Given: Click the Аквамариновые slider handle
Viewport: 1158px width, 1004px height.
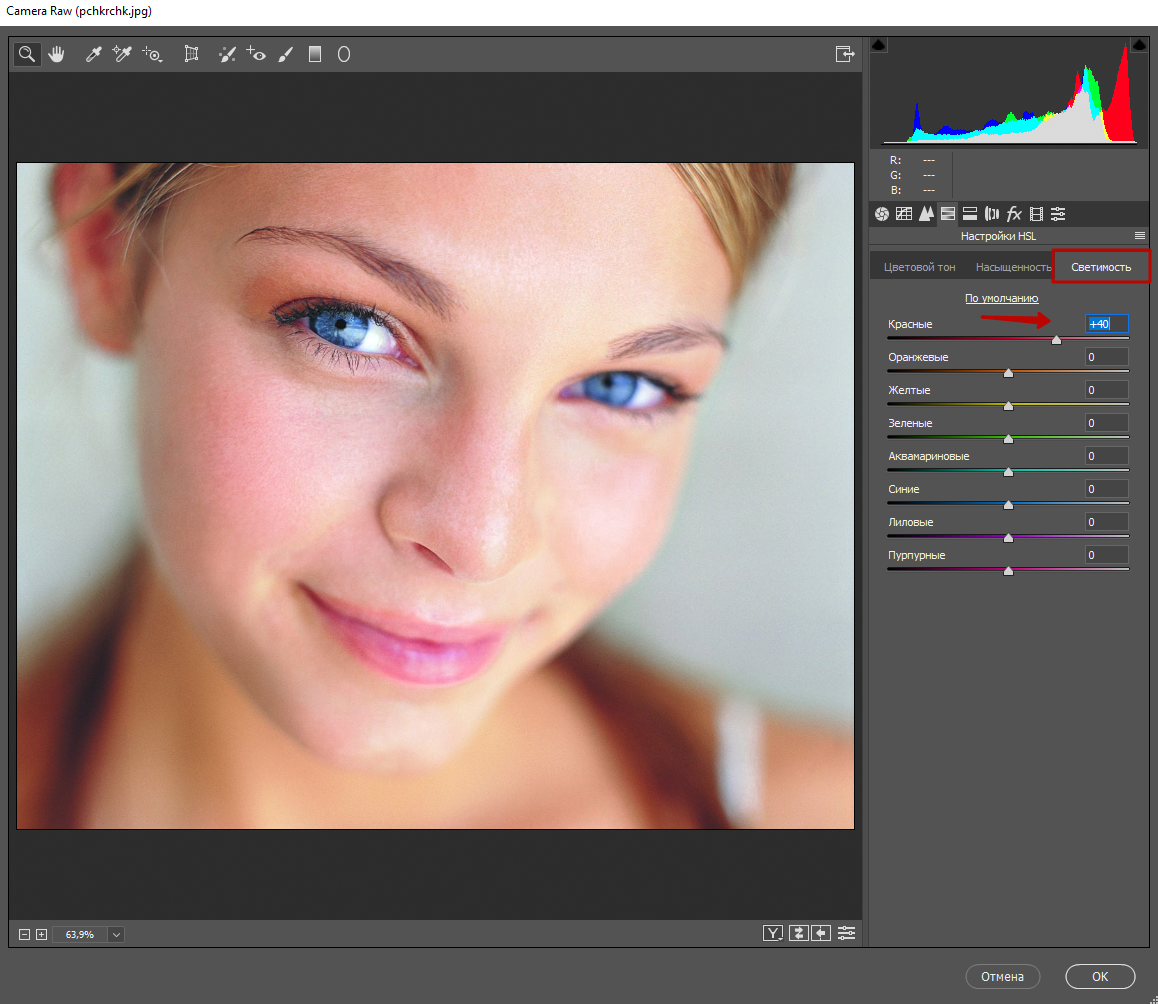Looking at the screenshot, I should click(x=1008, y=471).
